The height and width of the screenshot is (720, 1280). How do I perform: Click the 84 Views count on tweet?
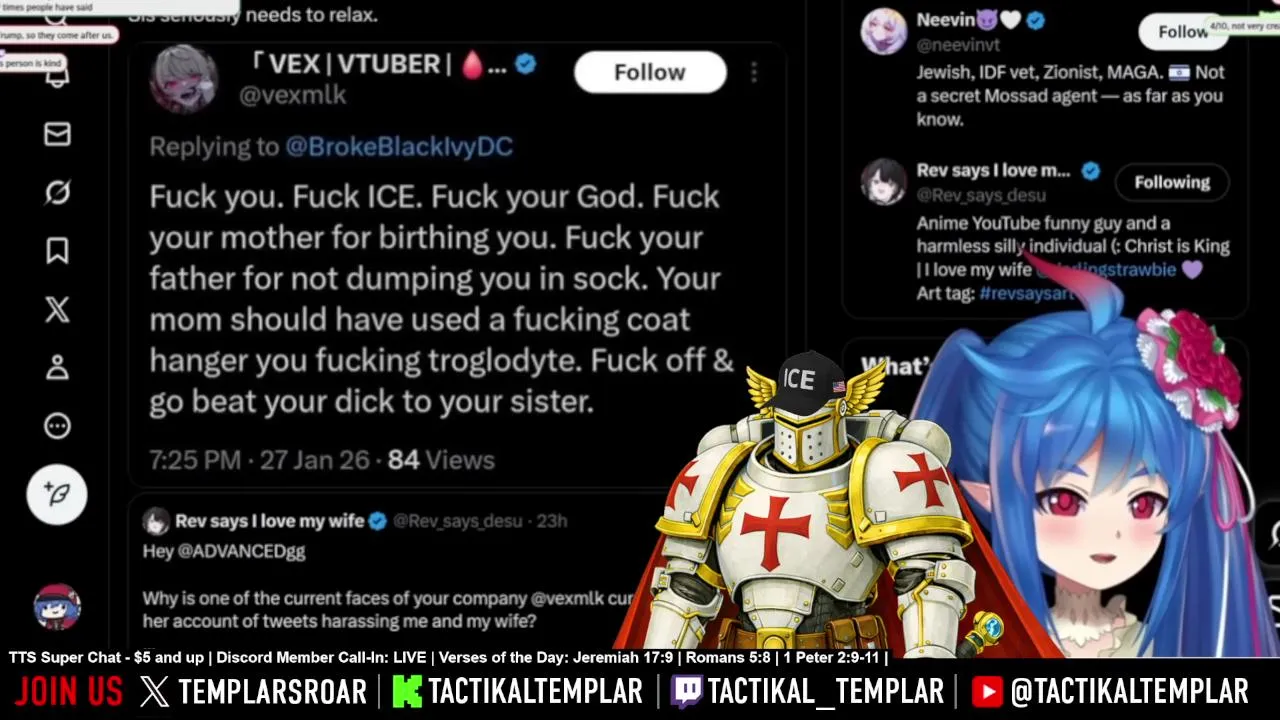[x=441, y=460]
